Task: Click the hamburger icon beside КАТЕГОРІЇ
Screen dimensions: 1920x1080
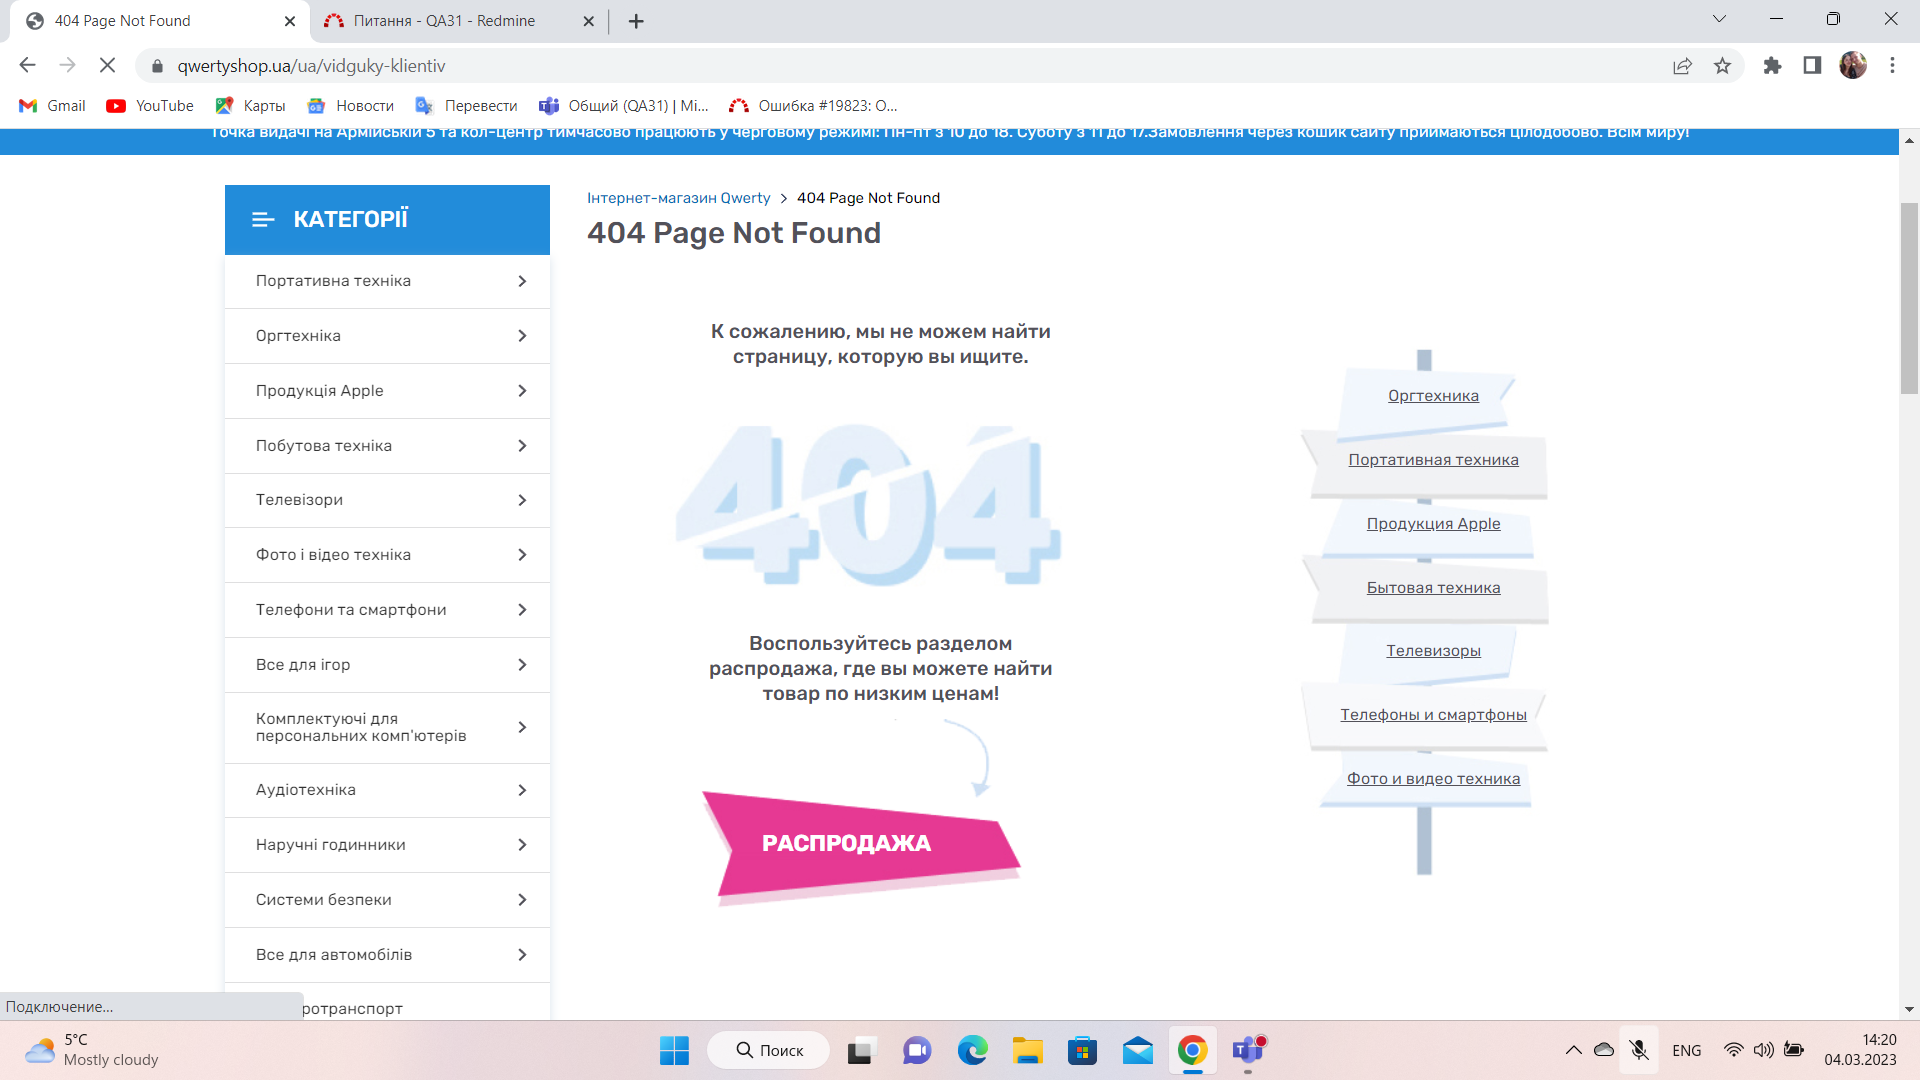Action: 263,219
